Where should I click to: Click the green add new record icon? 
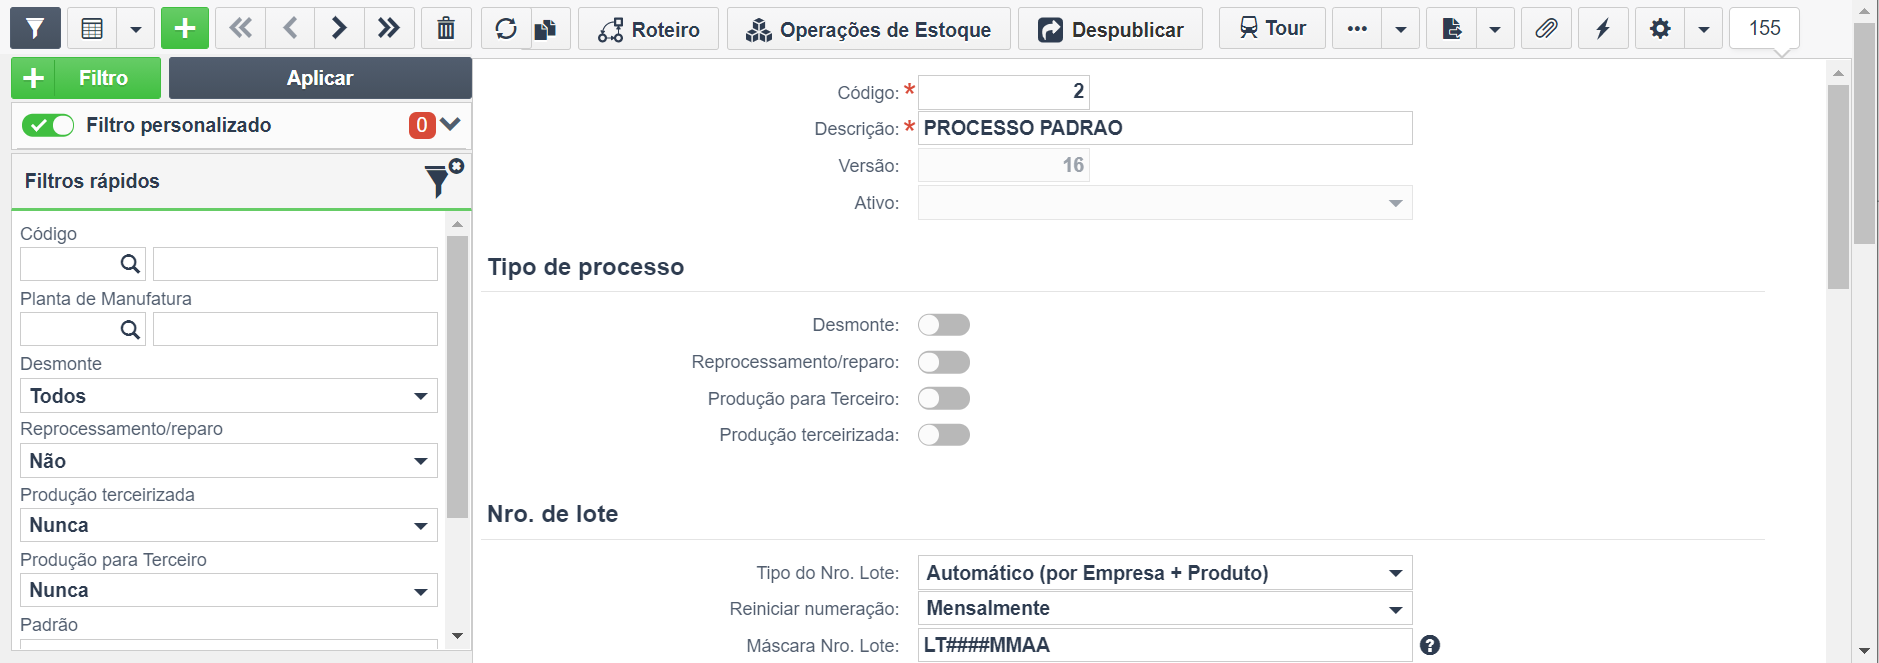tap(185, 29)
